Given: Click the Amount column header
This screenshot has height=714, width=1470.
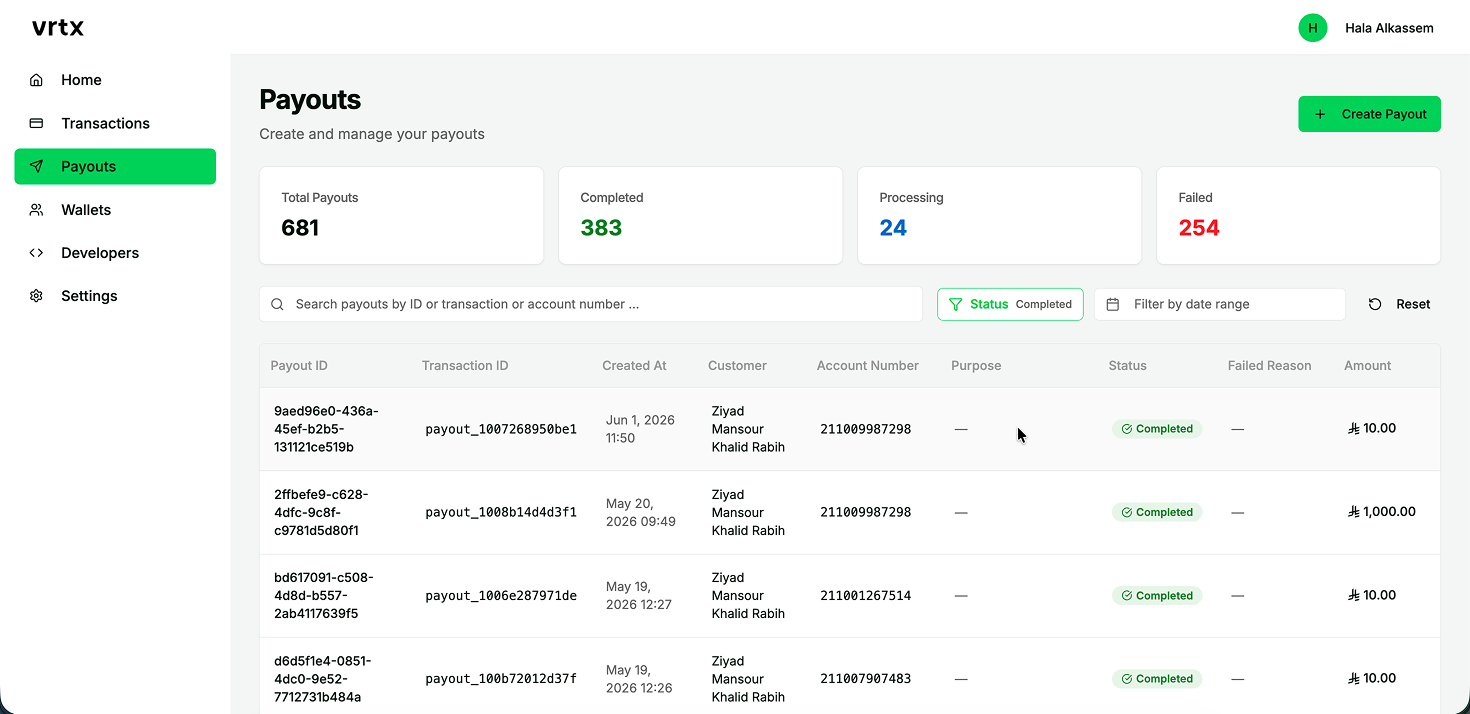Looking at the screenshot, I should pyautogui.click(x=1367, y=366).
